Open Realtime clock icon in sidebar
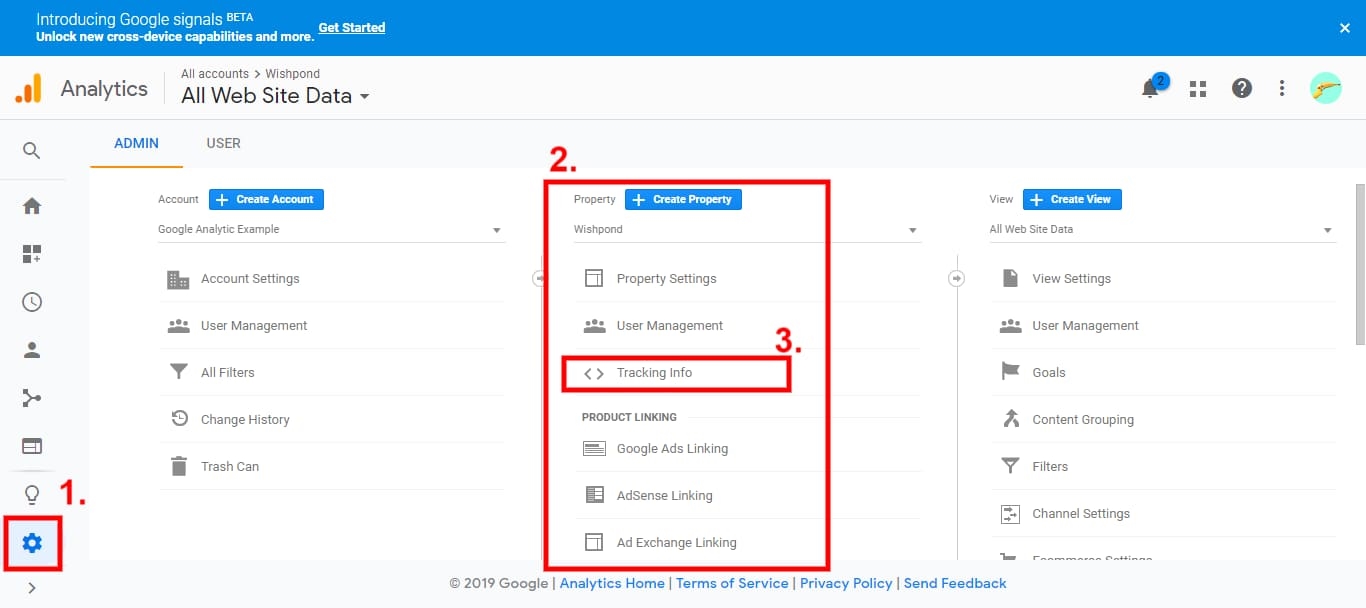This screenshot has width=1366, height=608. [32, 302]
